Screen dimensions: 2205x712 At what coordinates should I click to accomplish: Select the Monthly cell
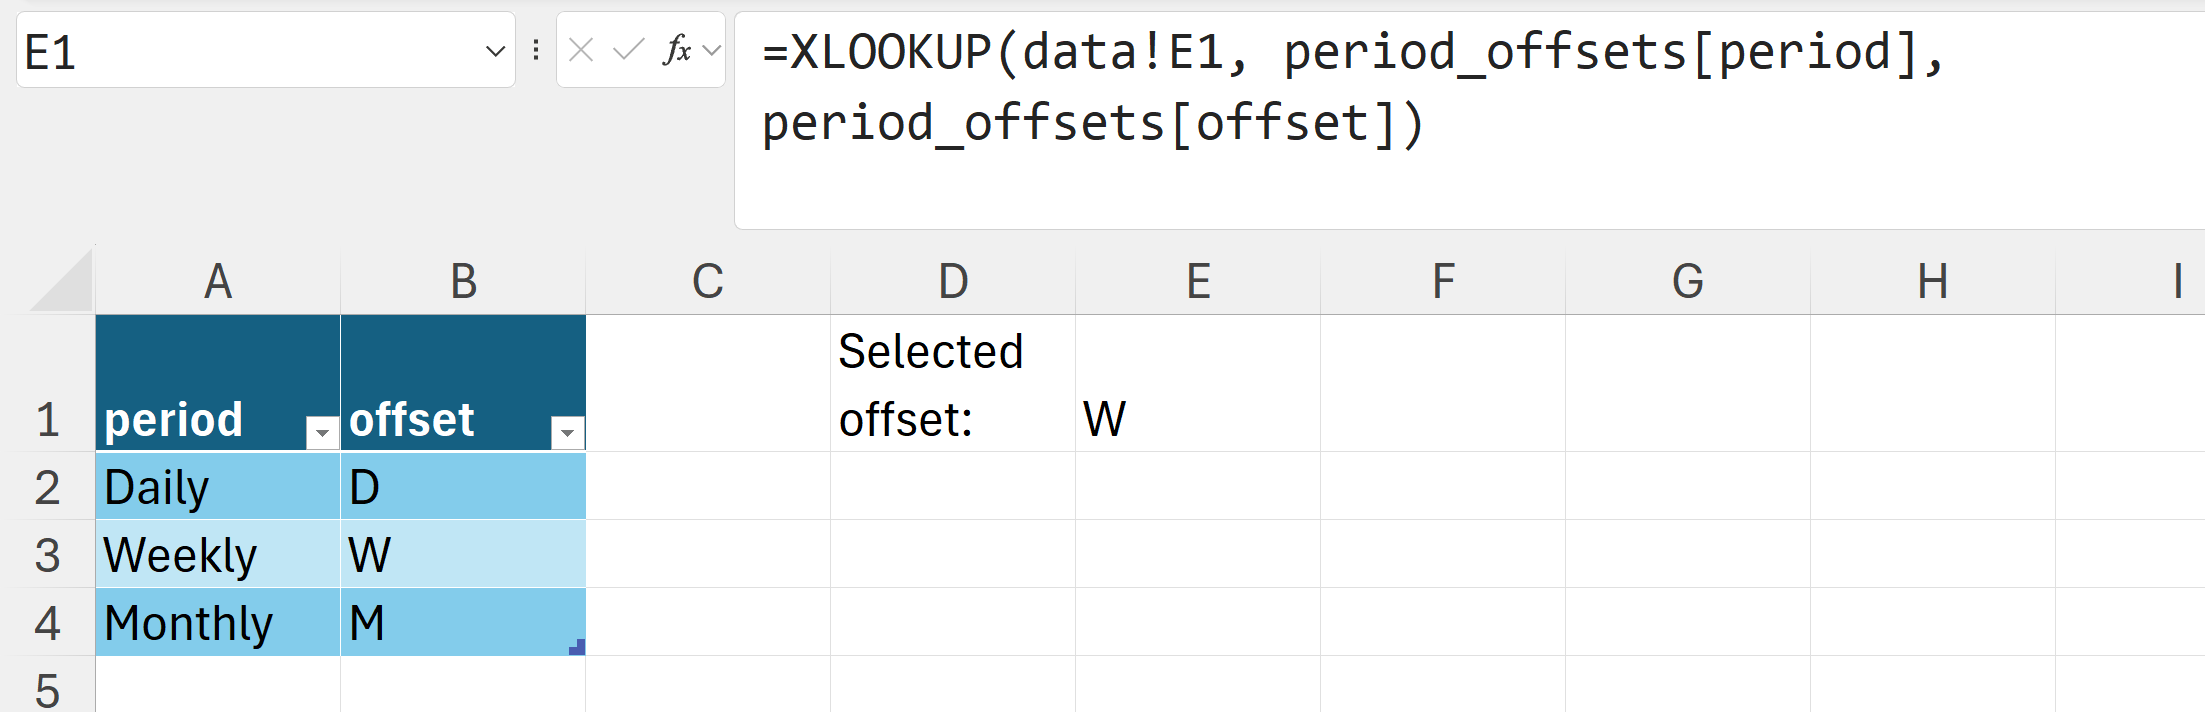tap(217, 622)
